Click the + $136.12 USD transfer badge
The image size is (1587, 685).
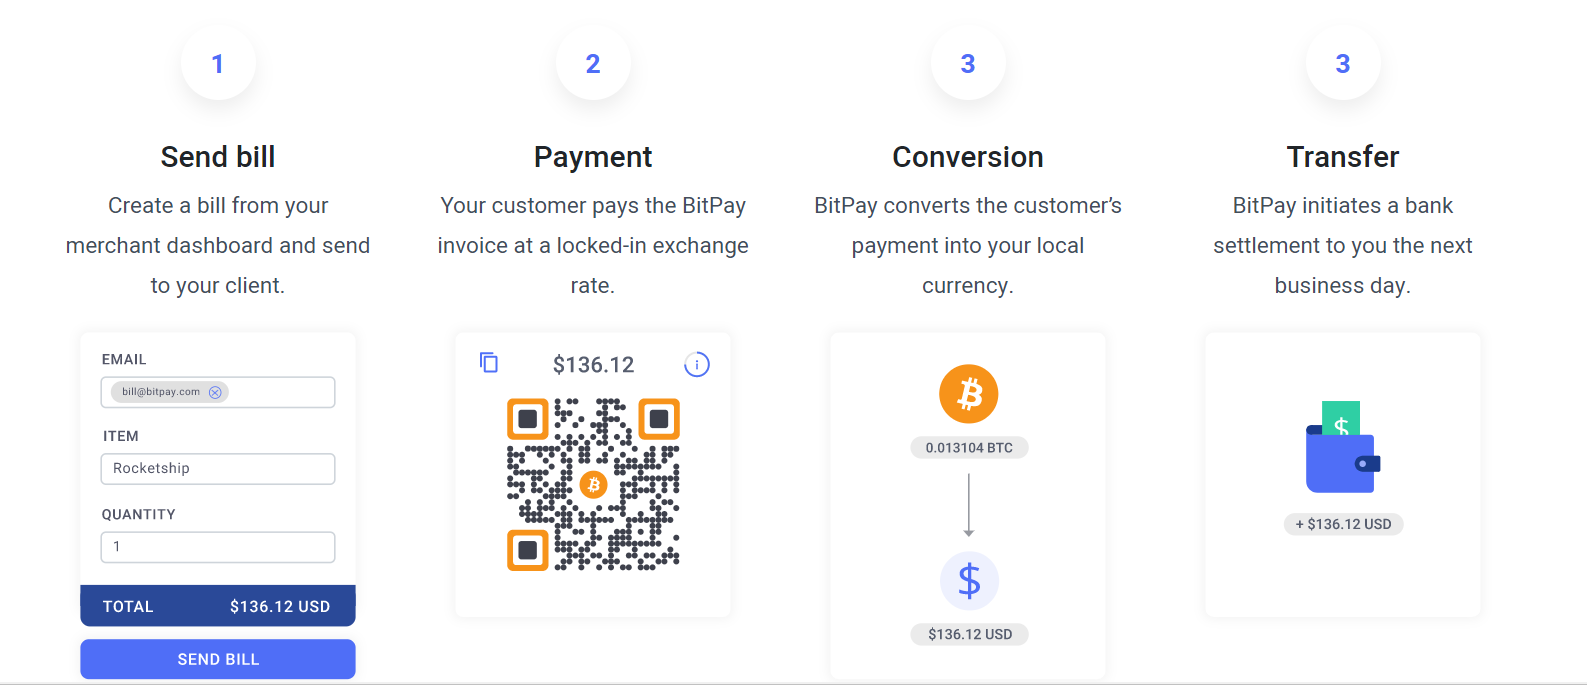coord(1343,524)
